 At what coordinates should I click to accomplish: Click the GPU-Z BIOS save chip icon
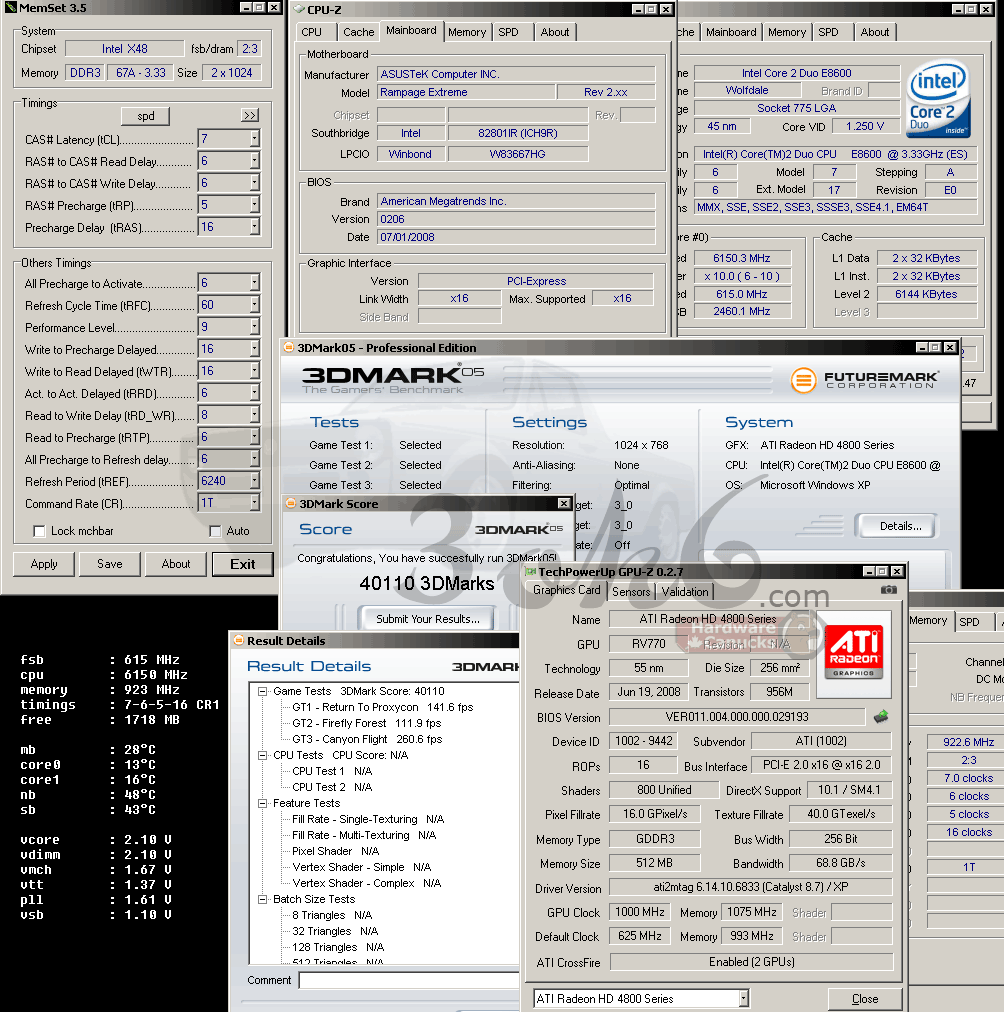tap(881, 716)
